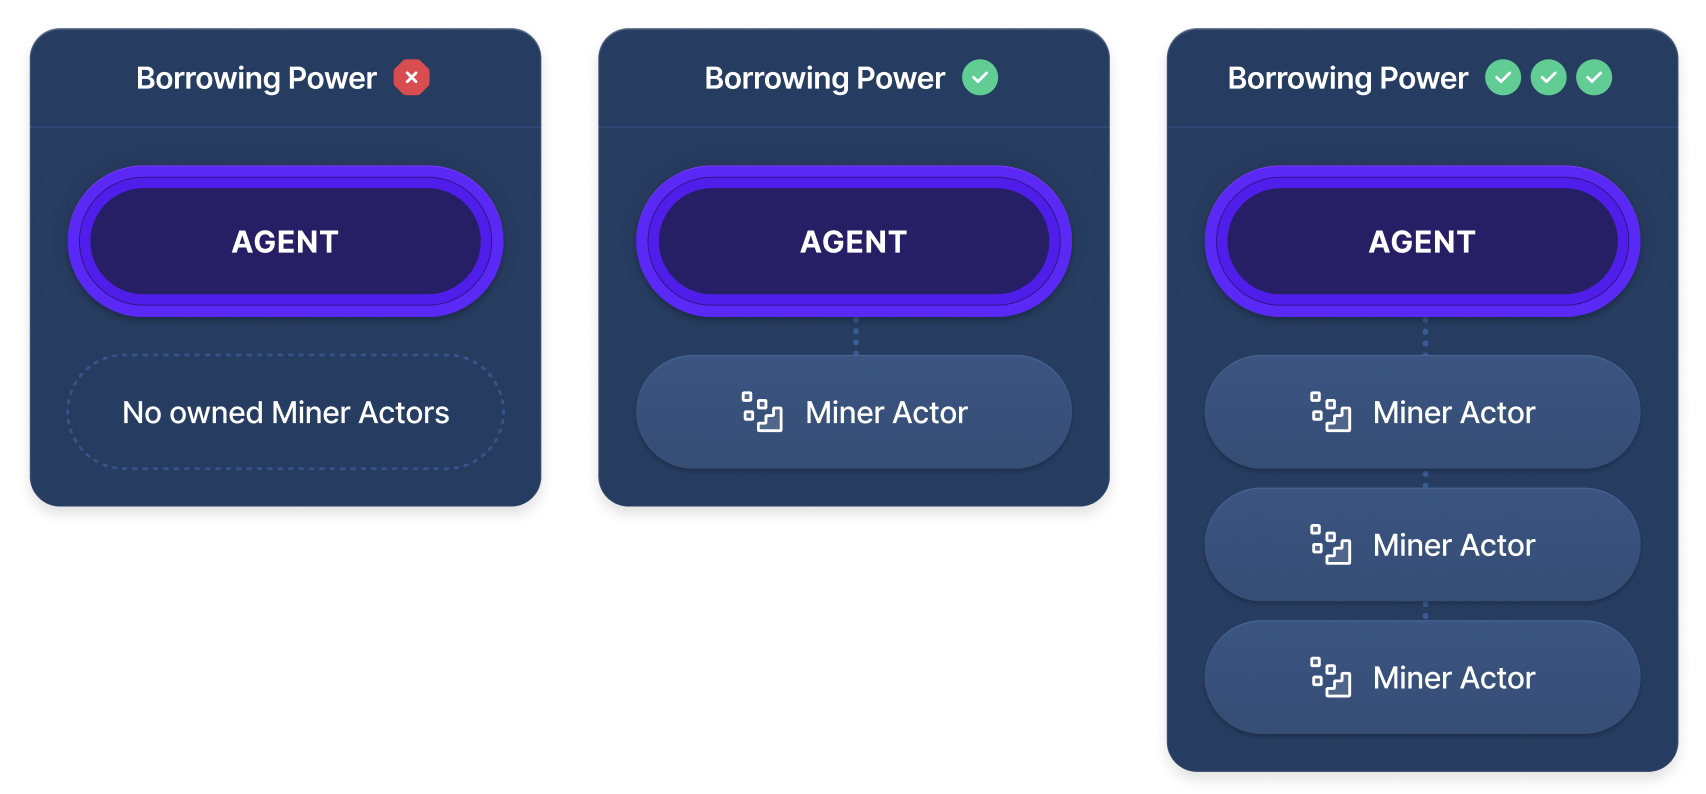Select the top Miner Actor label in the right card
The height and width of the screenshot is (794, 1706).
(x=1454, y=412)
